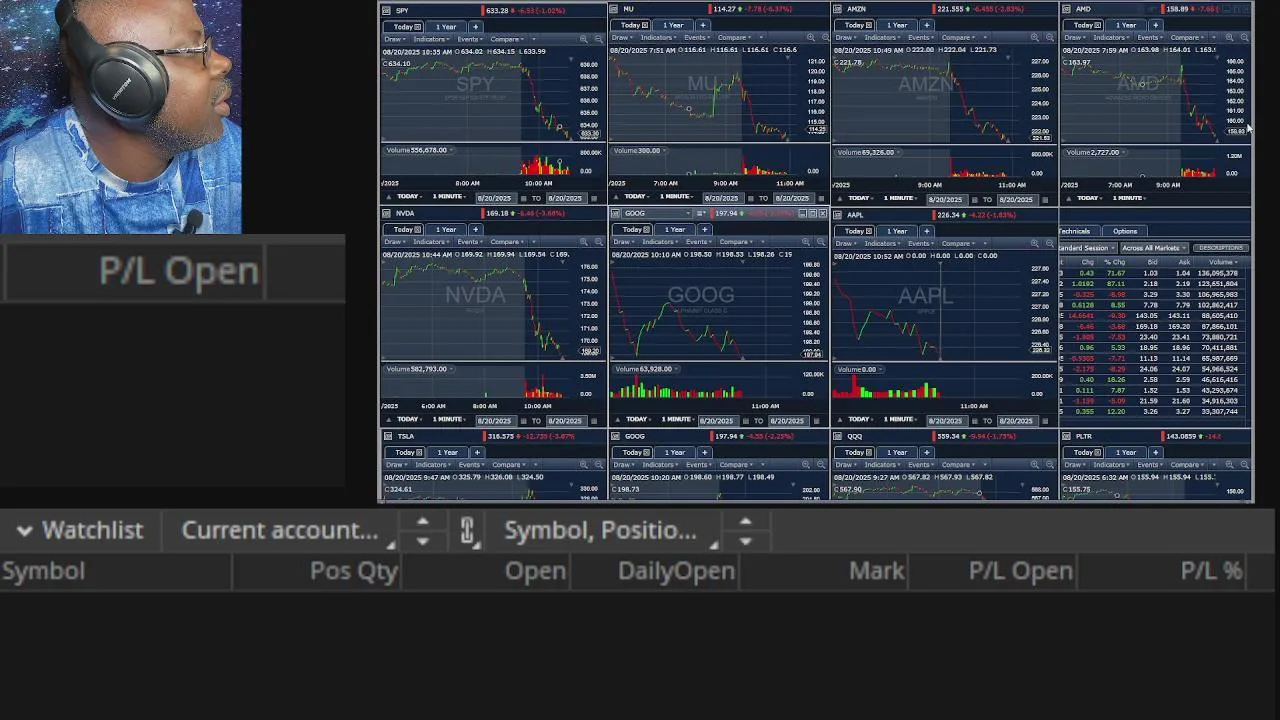
Task: Collapse the Watchlist section chevron
Action: (25, 531)
